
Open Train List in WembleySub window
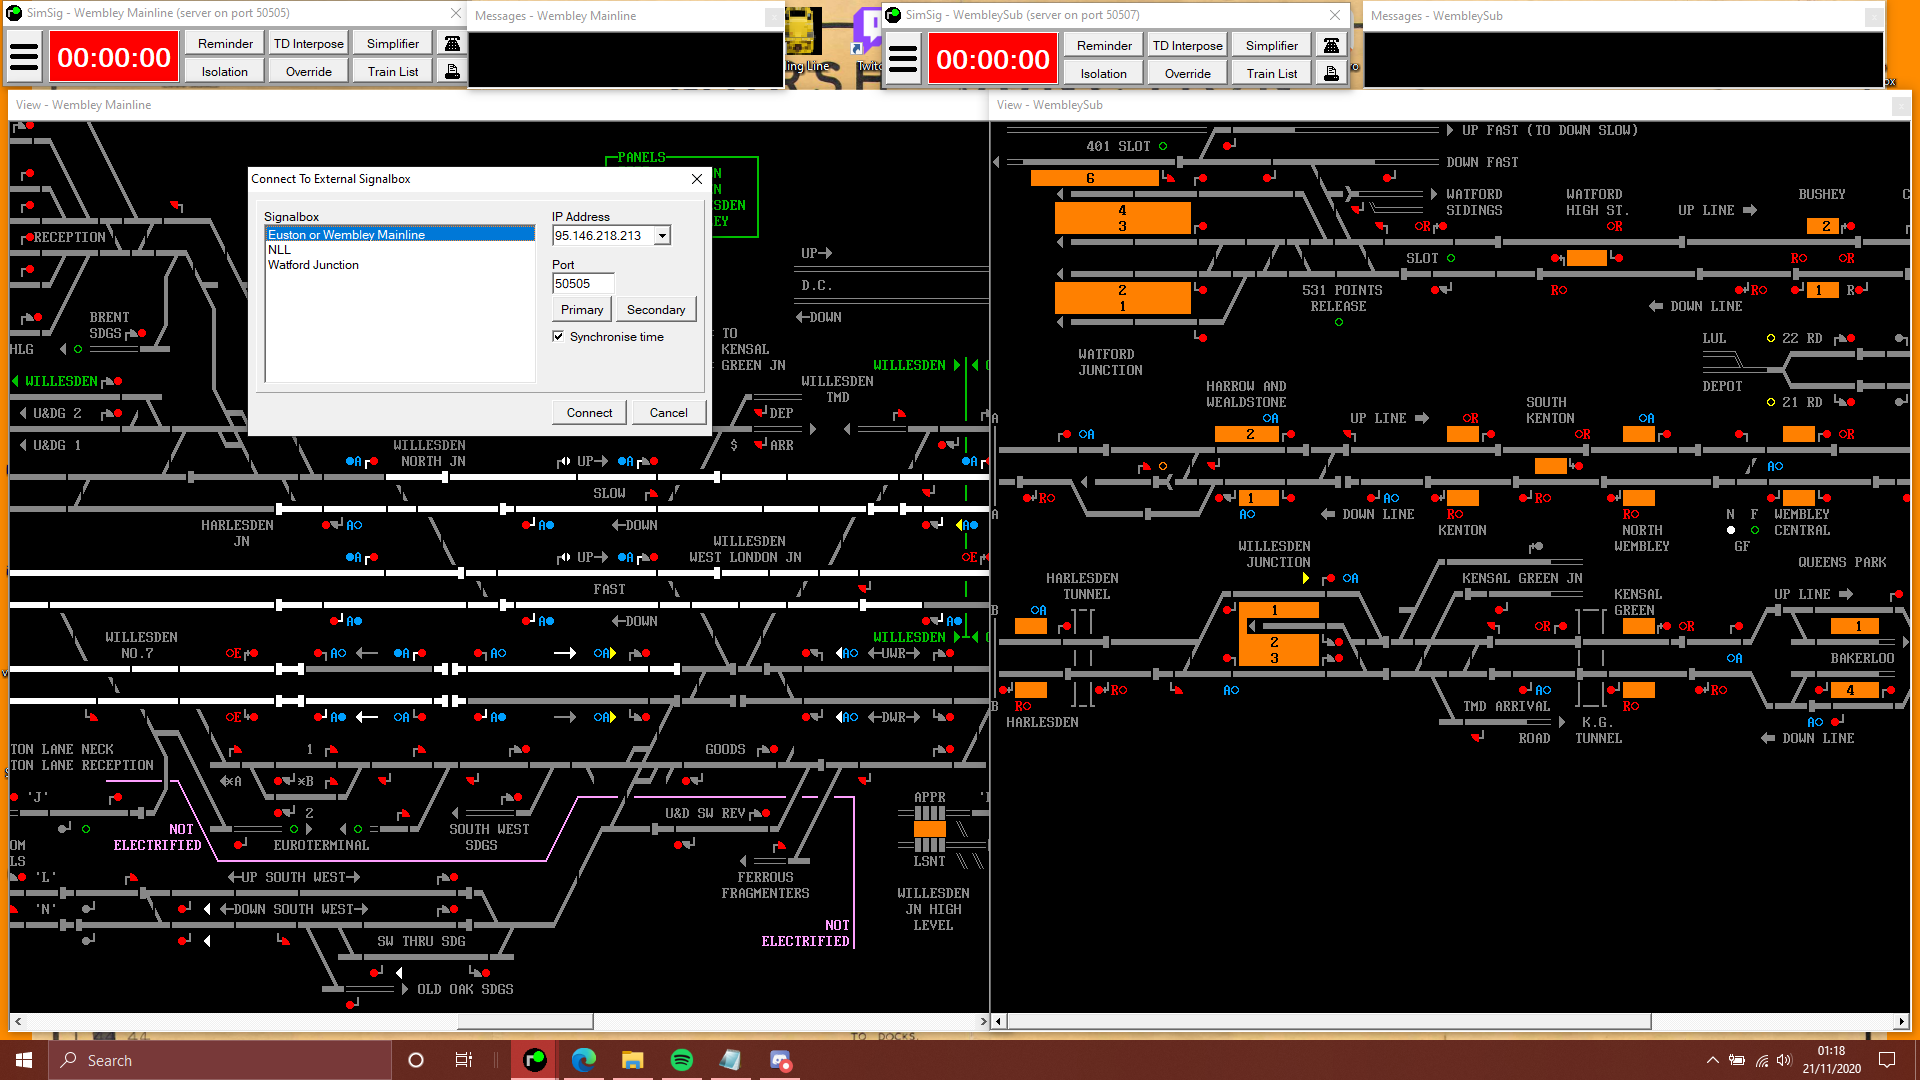[x=1272, y=73]
